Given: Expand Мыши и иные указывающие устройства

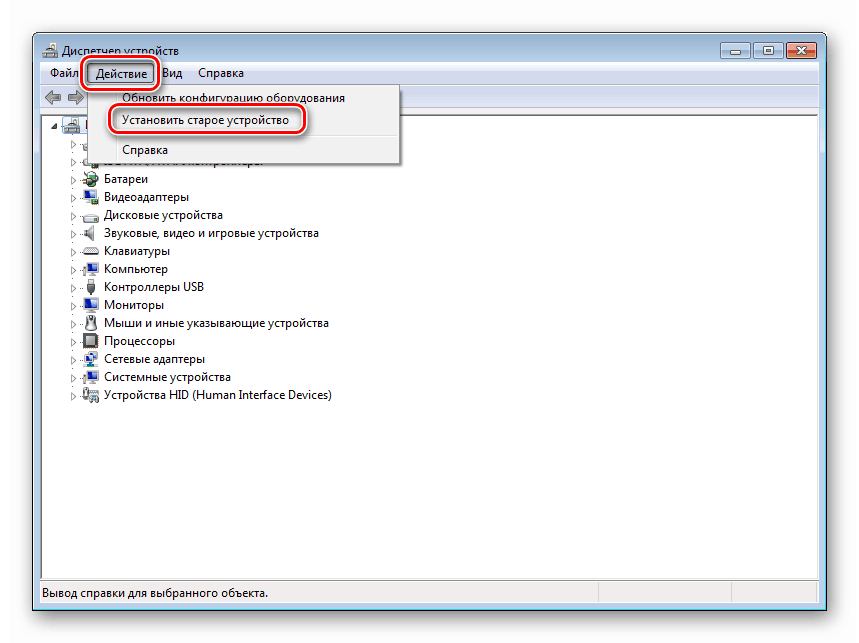Looking at the screenshot, I should [73, 324].
